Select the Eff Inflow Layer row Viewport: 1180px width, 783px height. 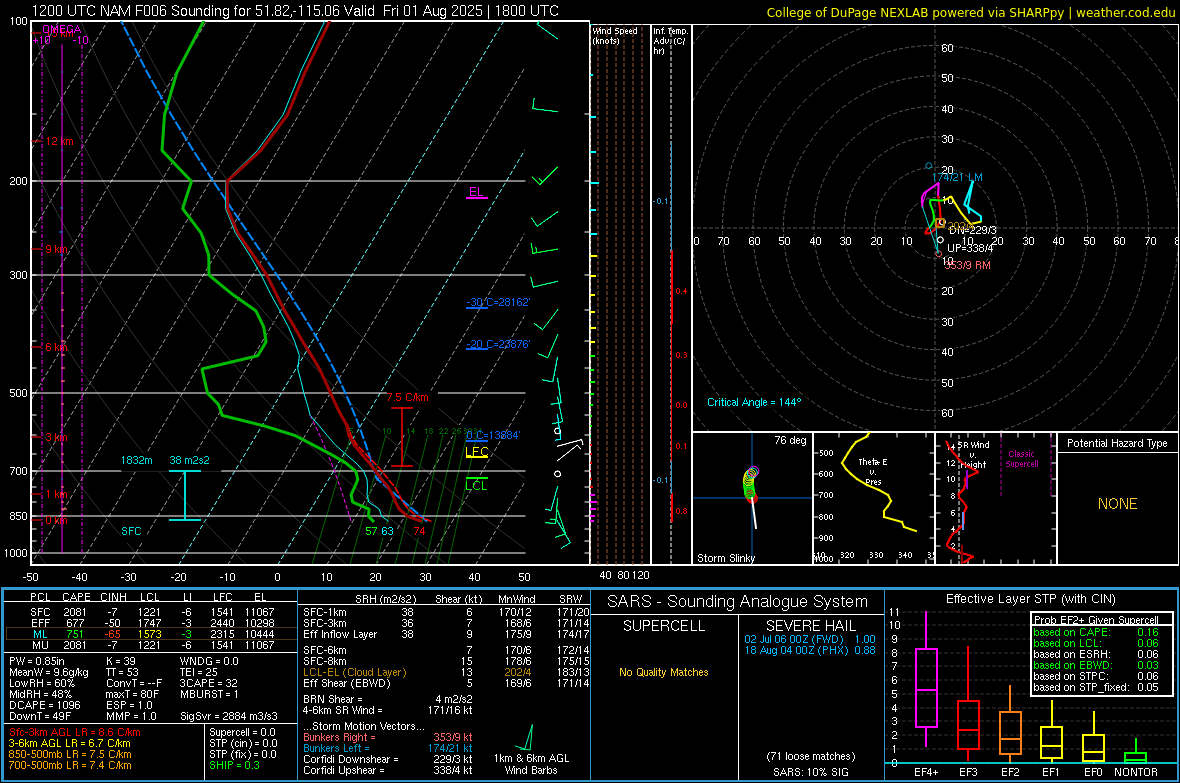tap(446, 634)
